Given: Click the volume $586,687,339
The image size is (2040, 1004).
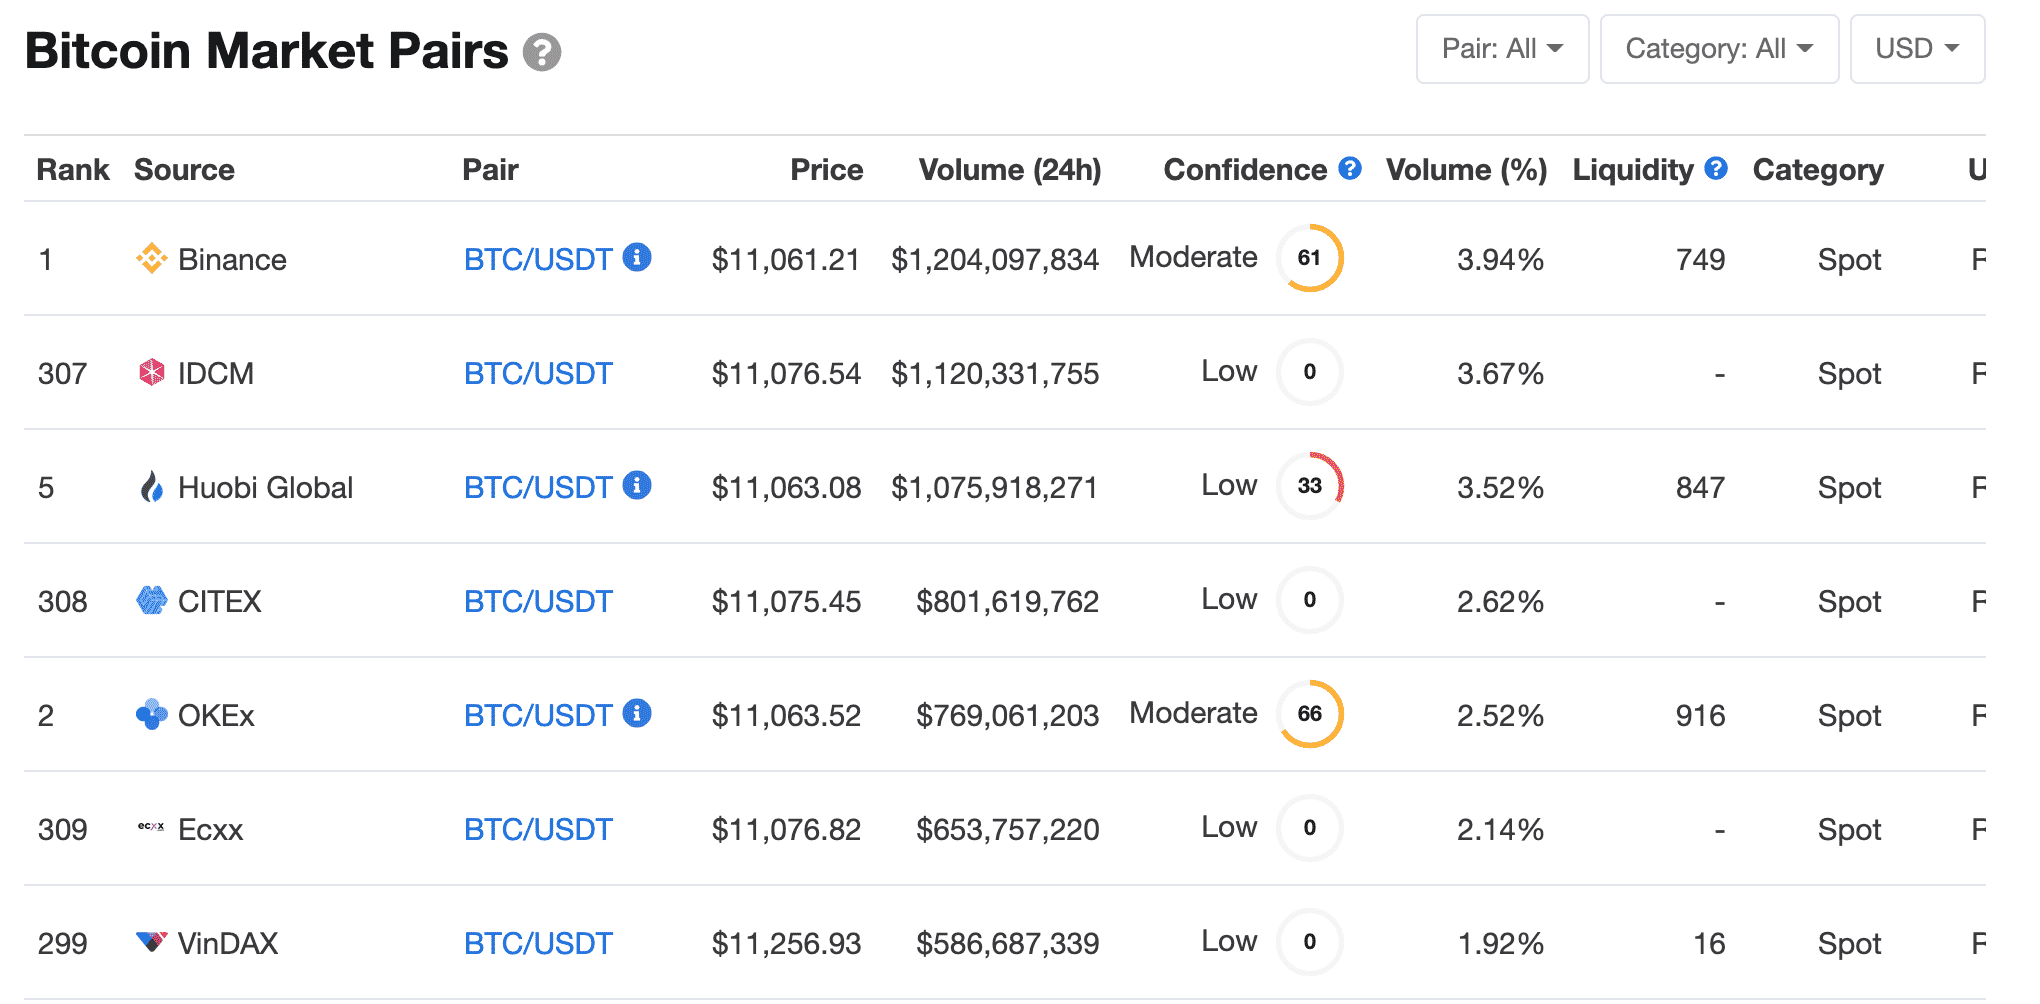Looking at the screenshot, I should click(1008, 944).
